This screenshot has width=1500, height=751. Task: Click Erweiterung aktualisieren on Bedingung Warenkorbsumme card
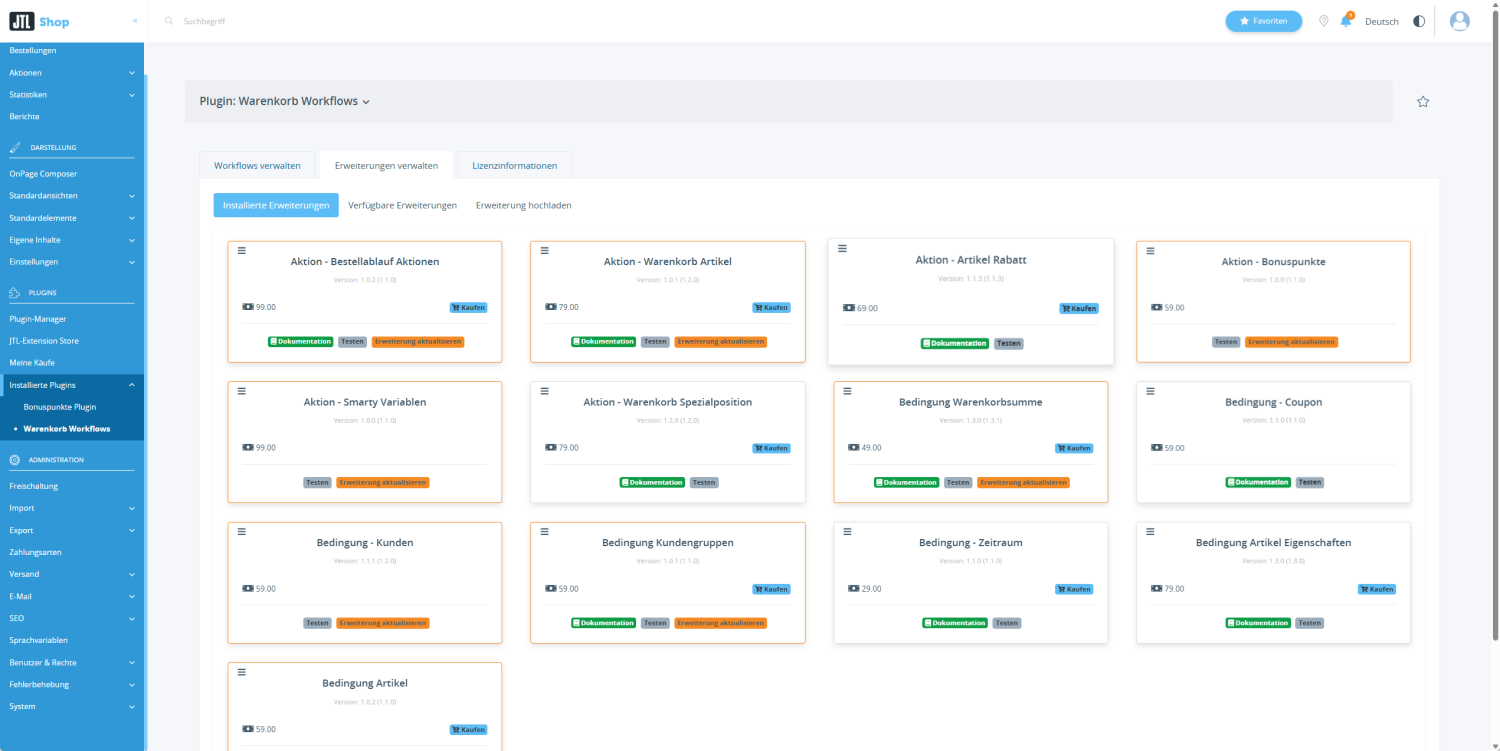(x=1023, y=482)
